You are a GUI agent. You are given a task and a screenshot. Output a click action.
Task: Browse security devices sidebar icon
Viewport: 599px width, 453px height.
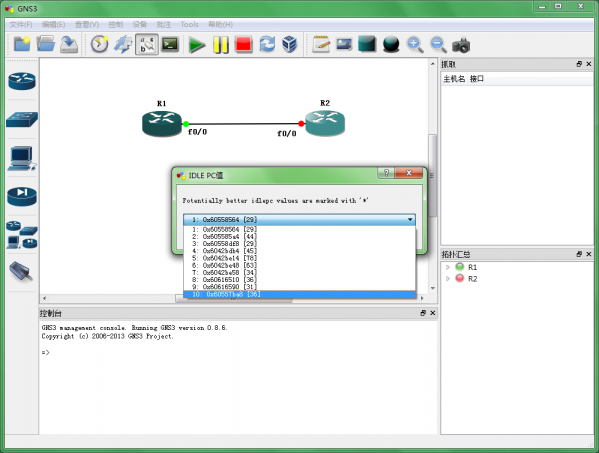click(x=22, y=196)
